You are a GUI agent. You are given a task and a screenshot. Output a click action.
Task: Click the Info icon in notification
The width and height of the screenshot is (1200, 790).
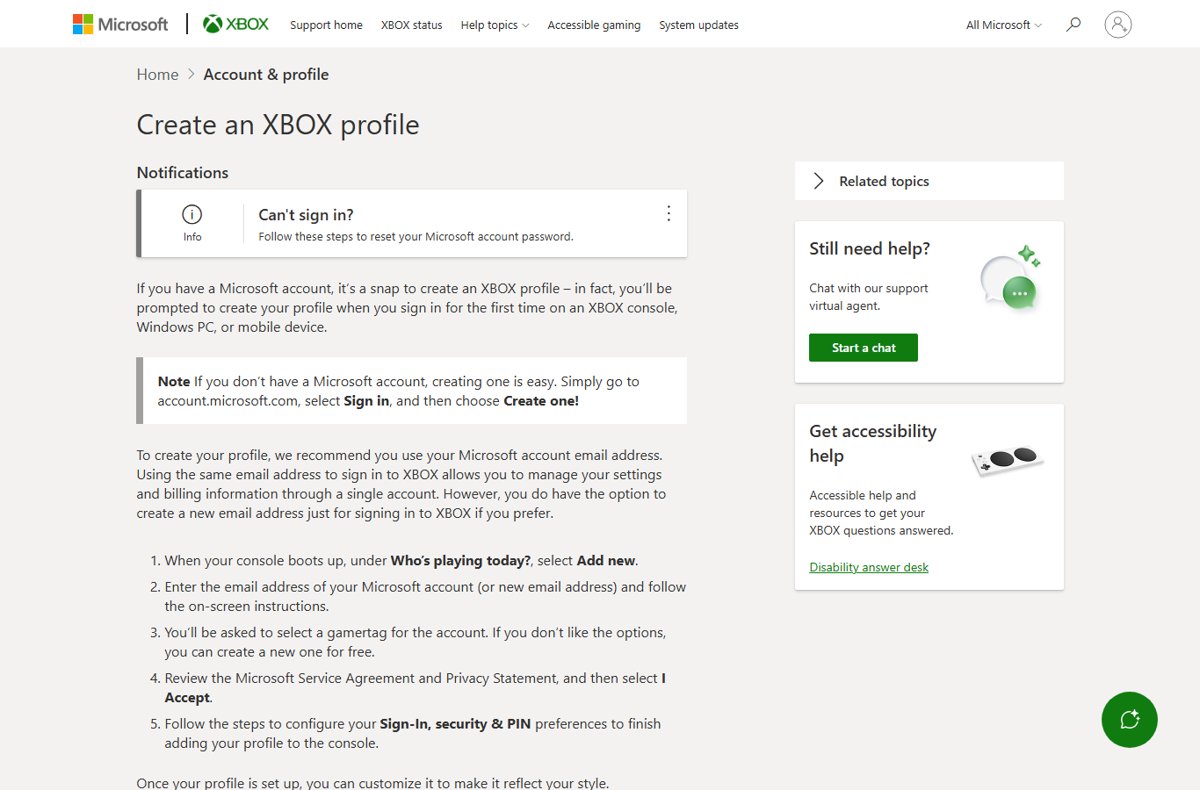192,214
